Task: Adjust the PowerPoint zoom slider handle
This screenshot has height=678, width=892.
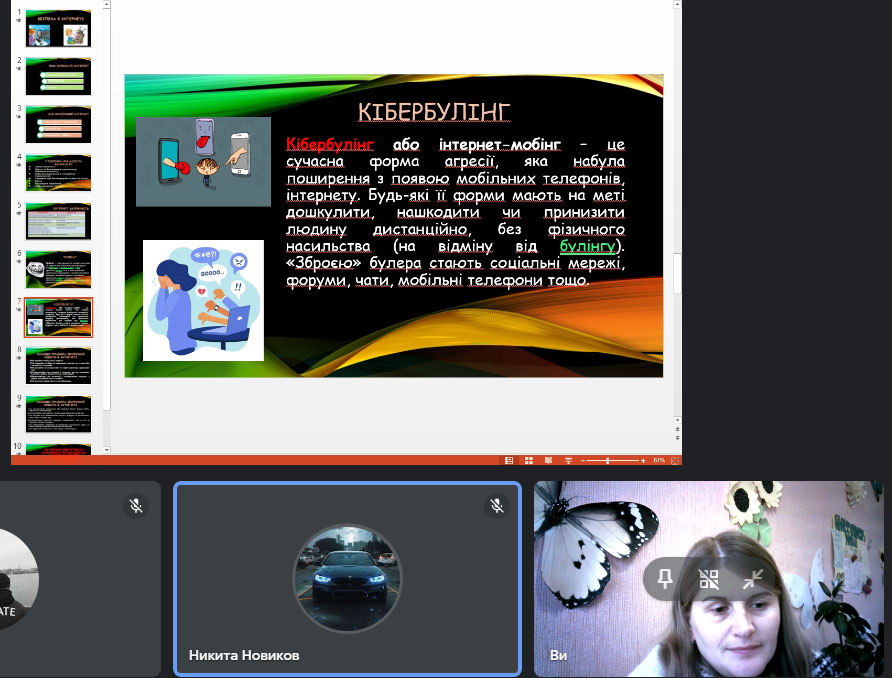Action: pos(608,461)
